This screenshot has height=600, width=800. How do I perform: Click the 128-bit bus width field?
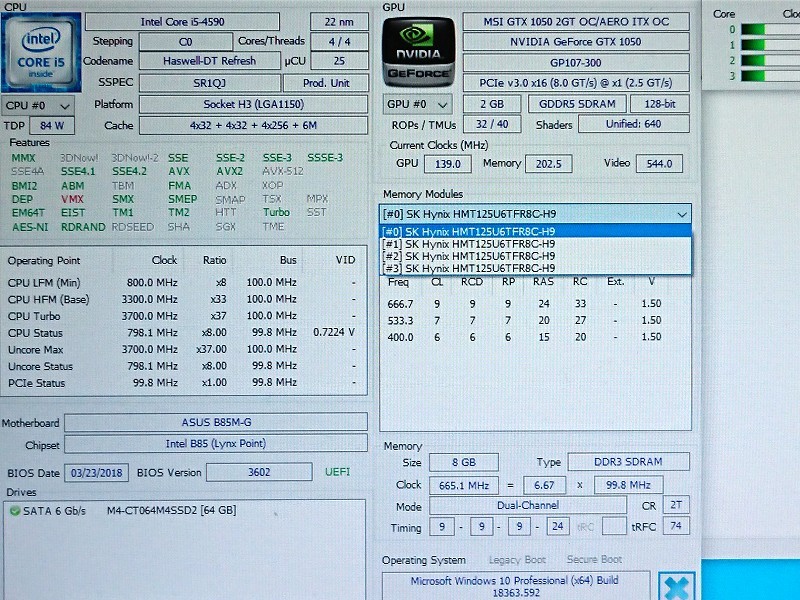point(660,104)
